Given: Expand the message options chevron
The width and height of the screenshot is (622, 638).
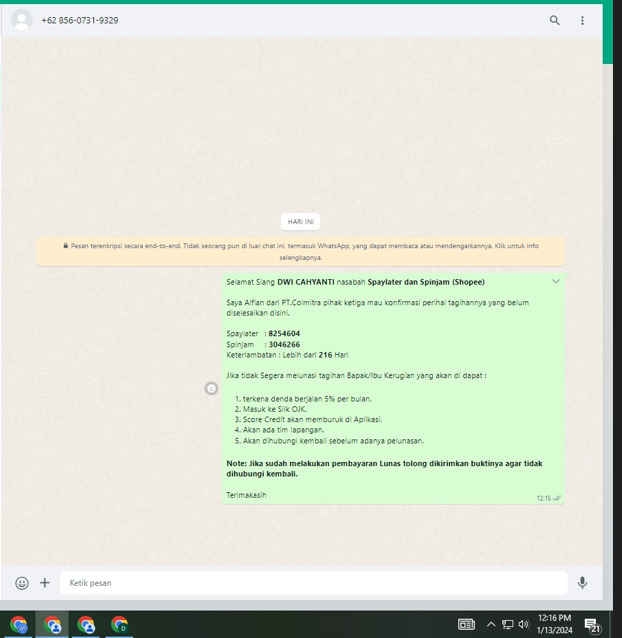Looking at the screenshot, I should pos(556,281).
